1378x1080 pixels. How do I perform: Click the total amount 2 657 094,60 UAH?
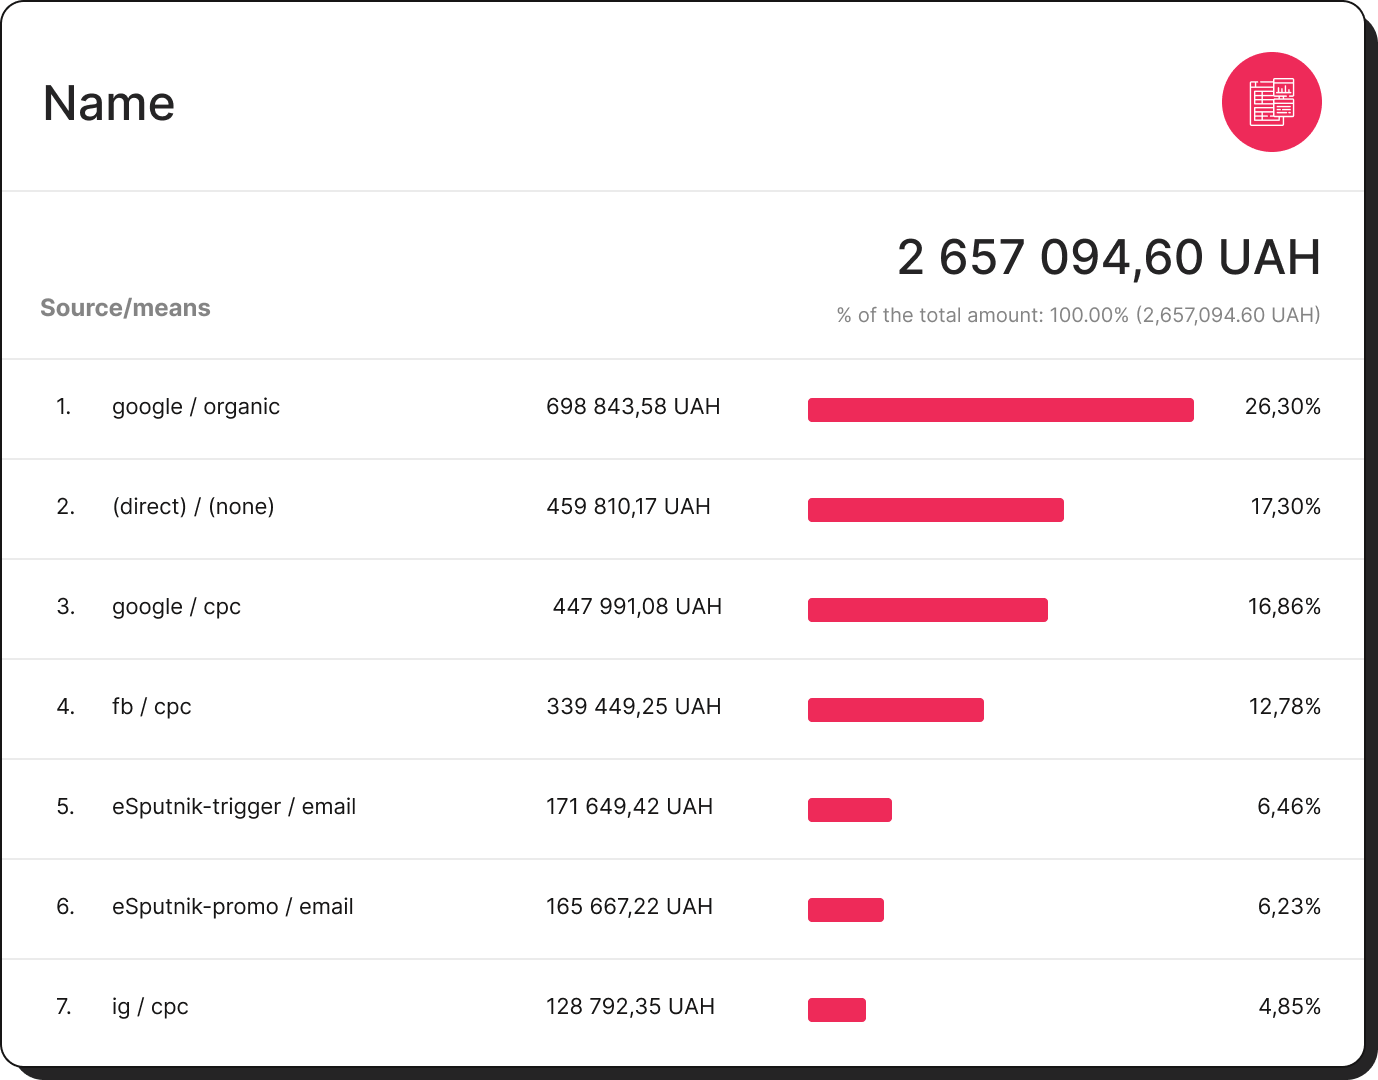(1108, 258)
